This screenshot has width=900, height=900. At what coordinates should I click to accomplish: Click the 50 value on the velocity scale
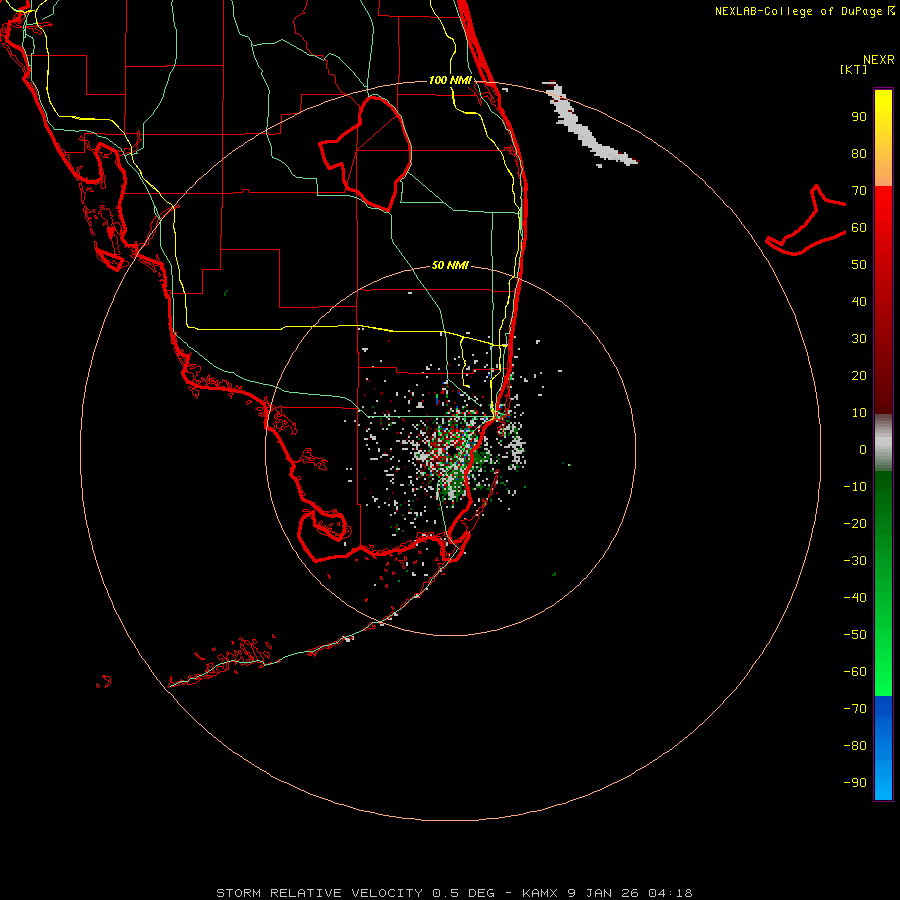coord(859,265)
